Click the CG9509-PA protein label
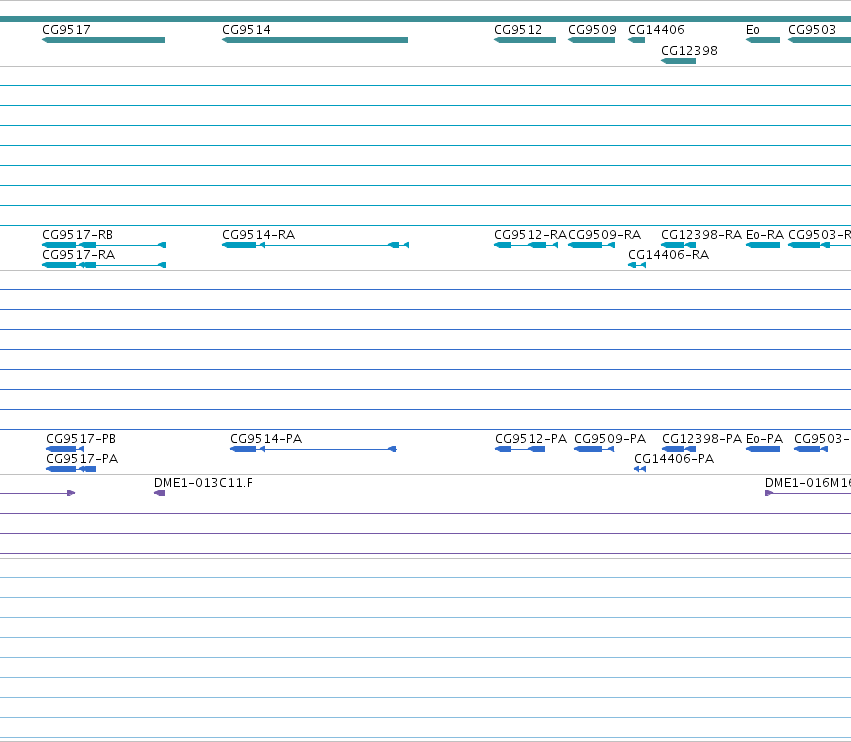Viewport: 851px width, 742px height. point(610,439)
